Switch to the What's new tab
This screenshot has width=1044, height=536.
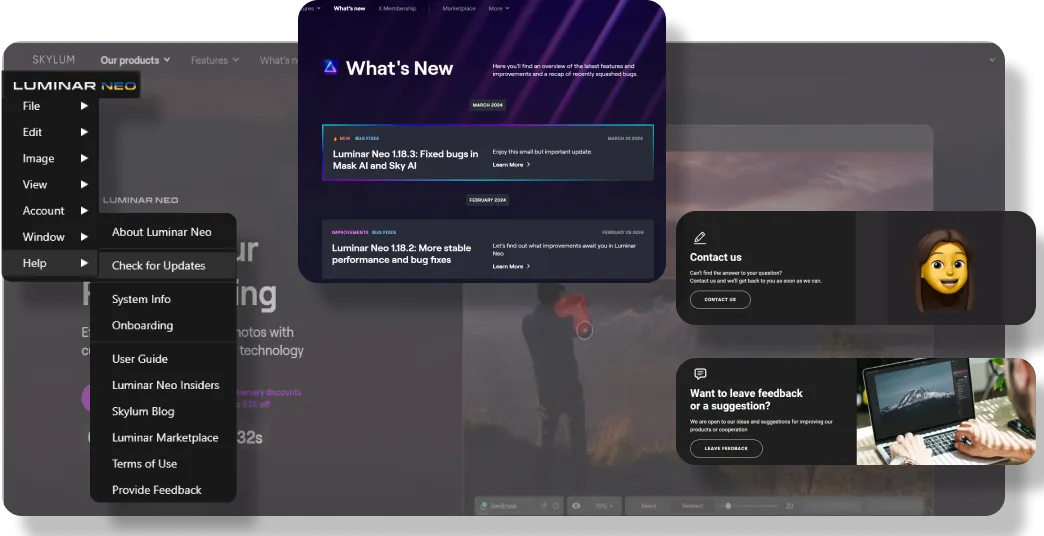click(x=349, y=9)
